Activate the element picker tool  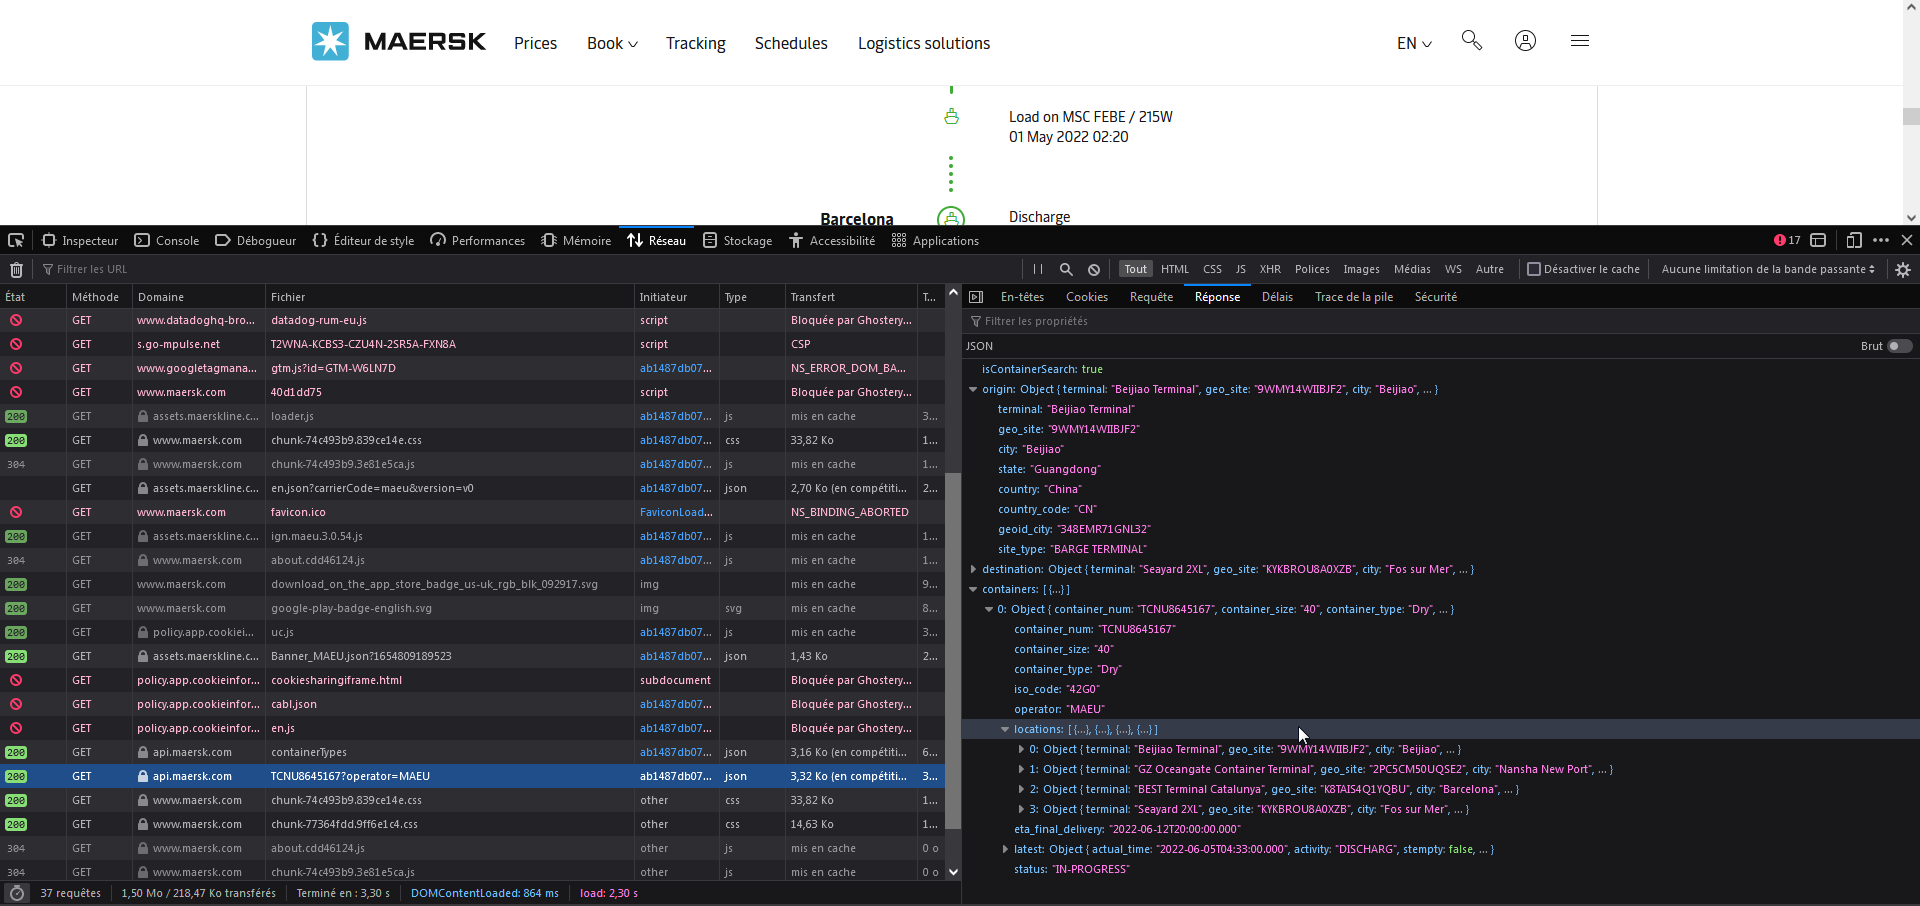click(x=16, y=240)
